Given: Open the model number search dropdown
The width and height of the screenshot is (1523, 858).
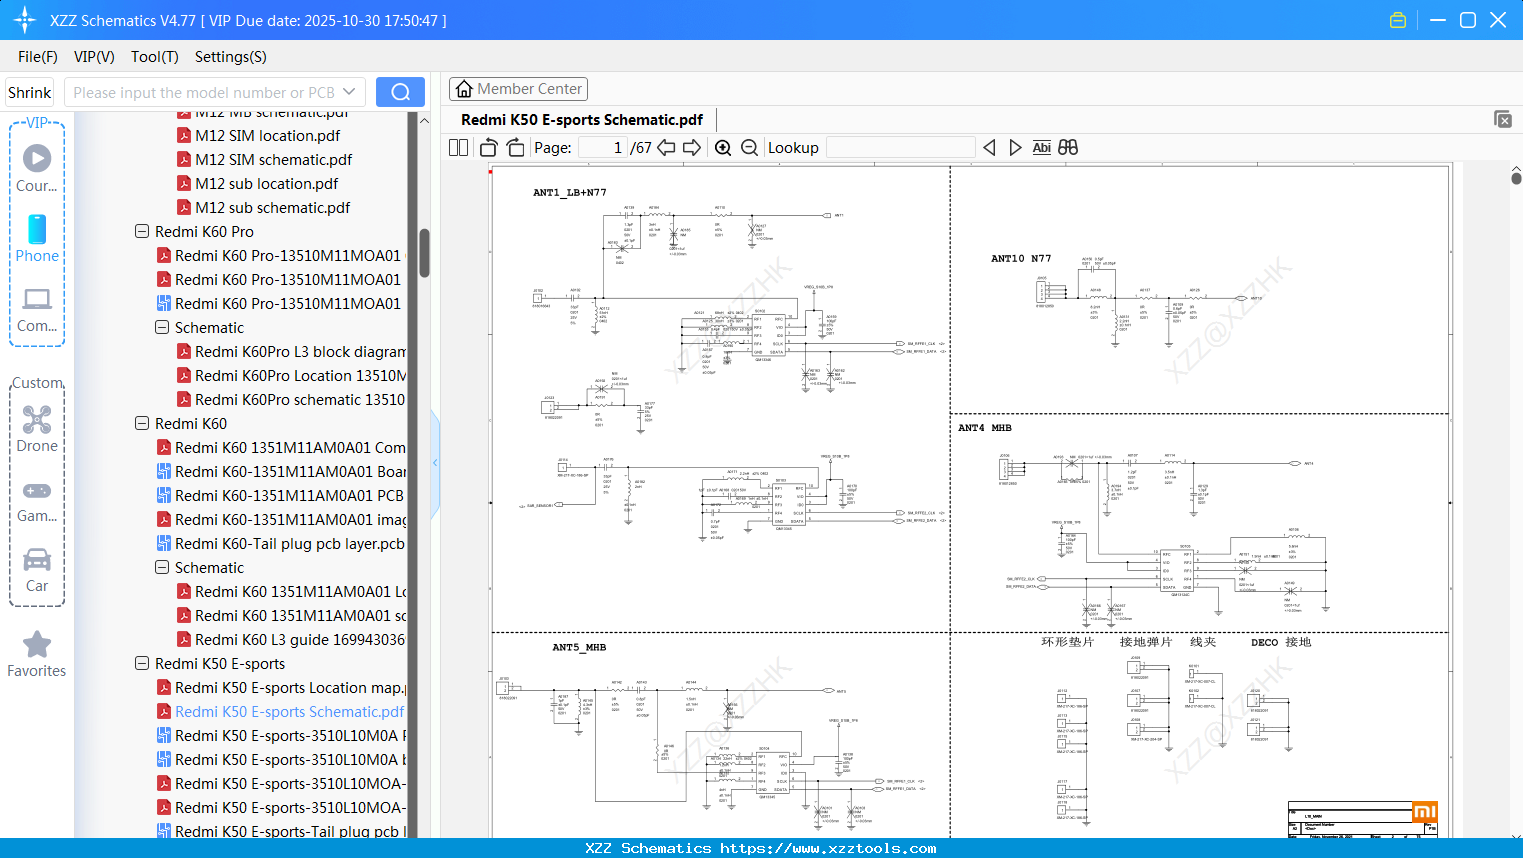Looking at the screenshot, I should tap(347, 91).
